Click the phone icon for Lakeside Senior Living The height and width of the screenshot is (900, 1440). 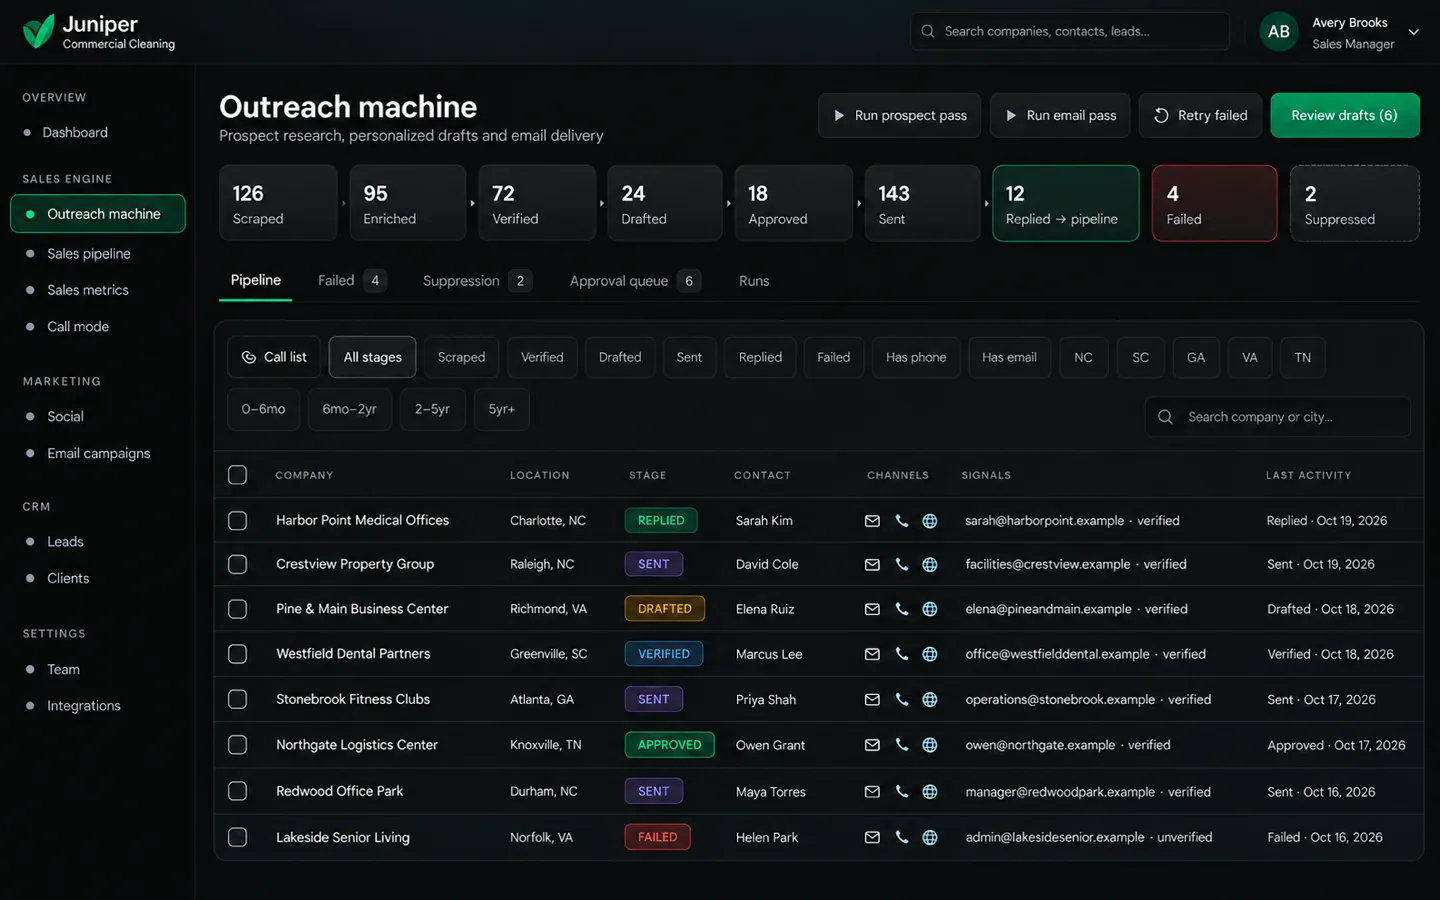901,838
